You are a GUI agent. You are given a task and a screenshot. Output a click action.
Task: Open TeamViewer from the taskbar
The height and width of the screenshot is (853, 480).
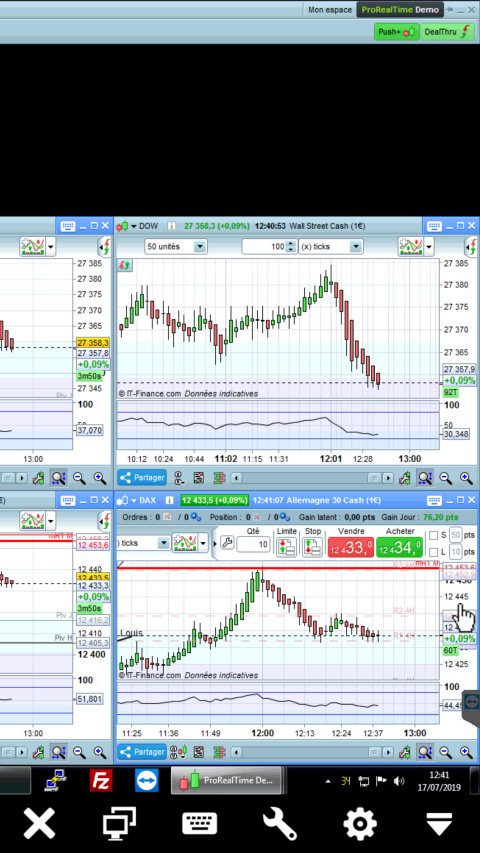coord(147,781)
